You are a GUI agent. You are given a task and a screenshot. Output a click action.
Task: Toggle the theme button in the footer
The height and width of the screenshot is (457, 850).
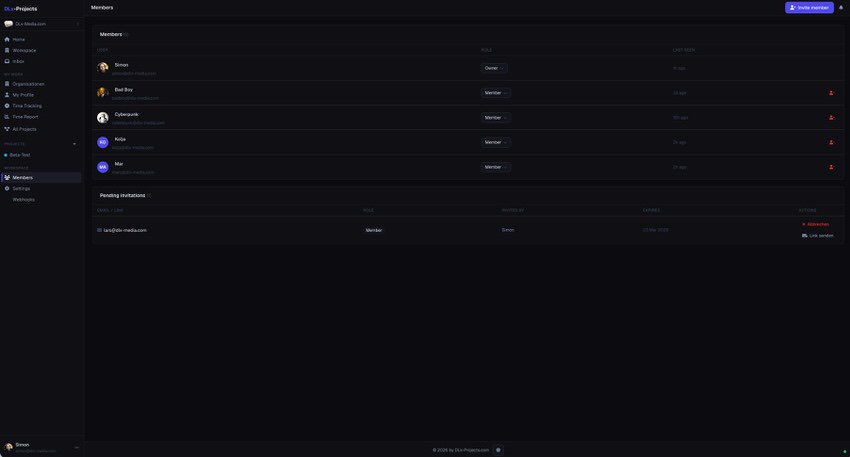498,450
